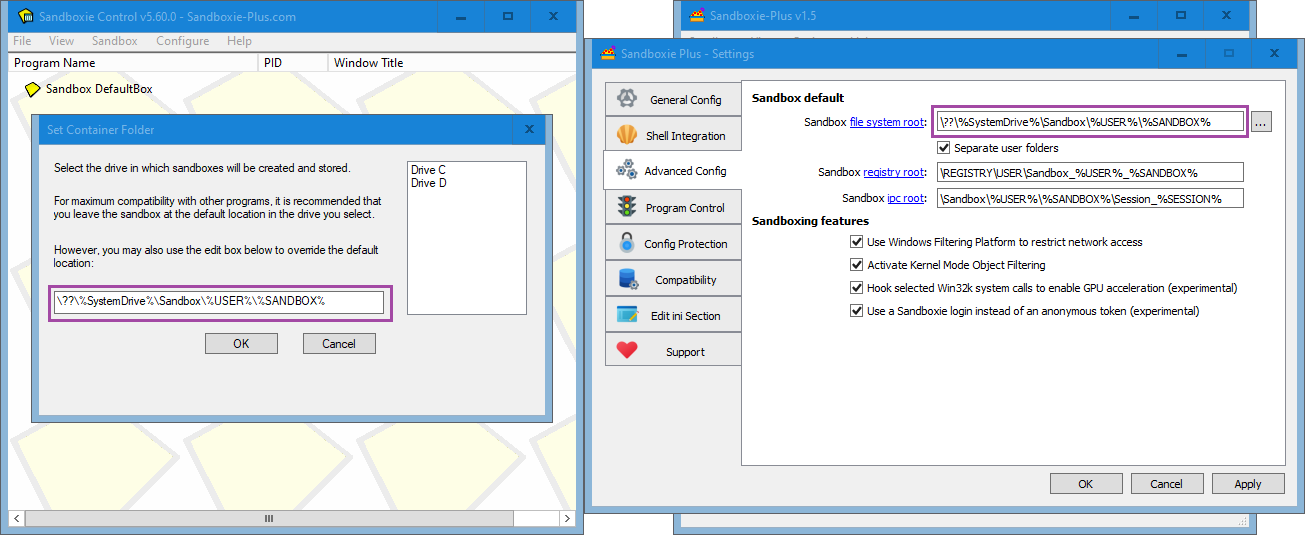Click the Config Protection padlock icon
Image resolution: width=1305 pixels, height=535 pixels.
(627, 243)
